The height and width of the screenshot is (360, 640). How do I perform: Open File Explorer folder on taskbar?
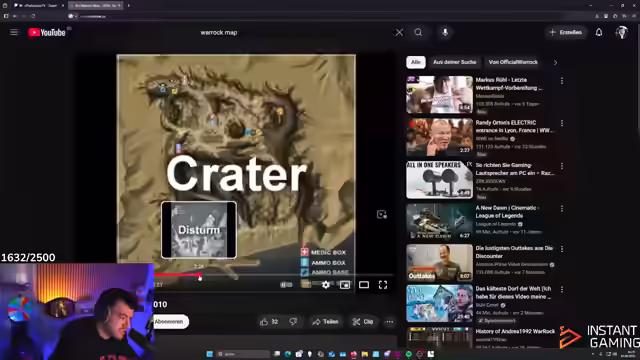click(364, 354)
